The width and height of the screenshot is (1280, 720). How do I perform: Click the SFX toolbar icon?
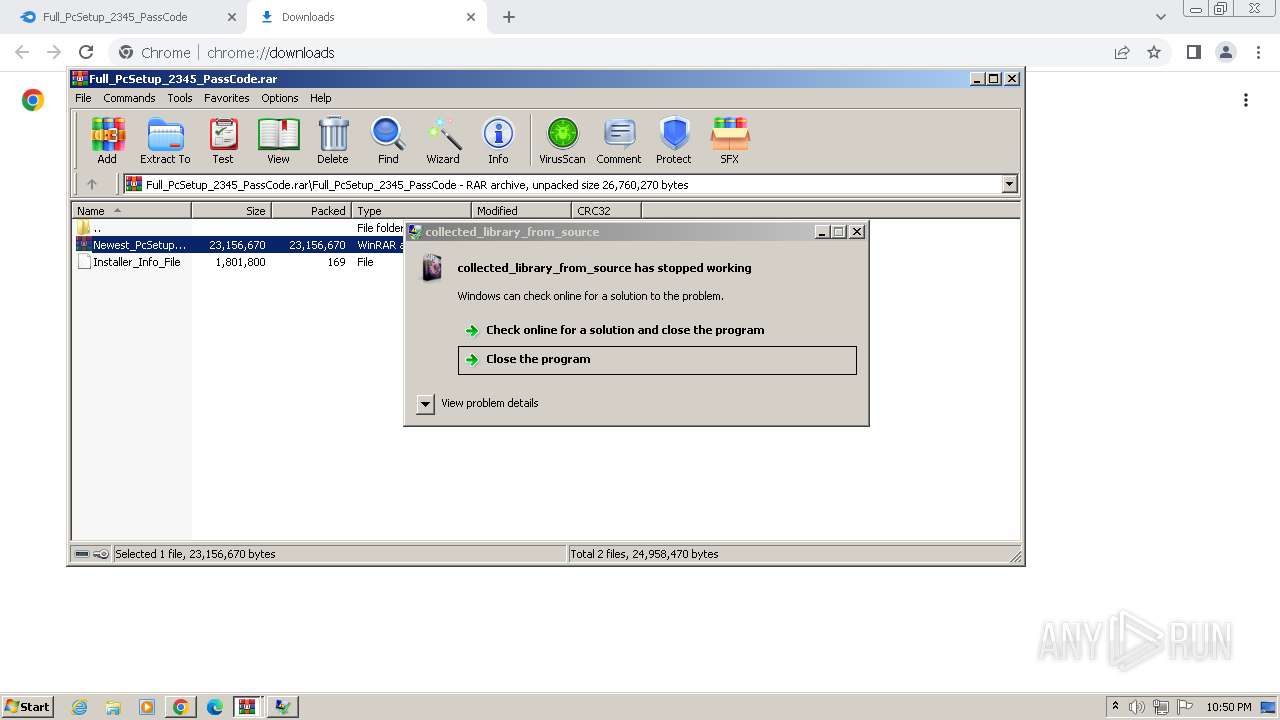click(730, 140)
